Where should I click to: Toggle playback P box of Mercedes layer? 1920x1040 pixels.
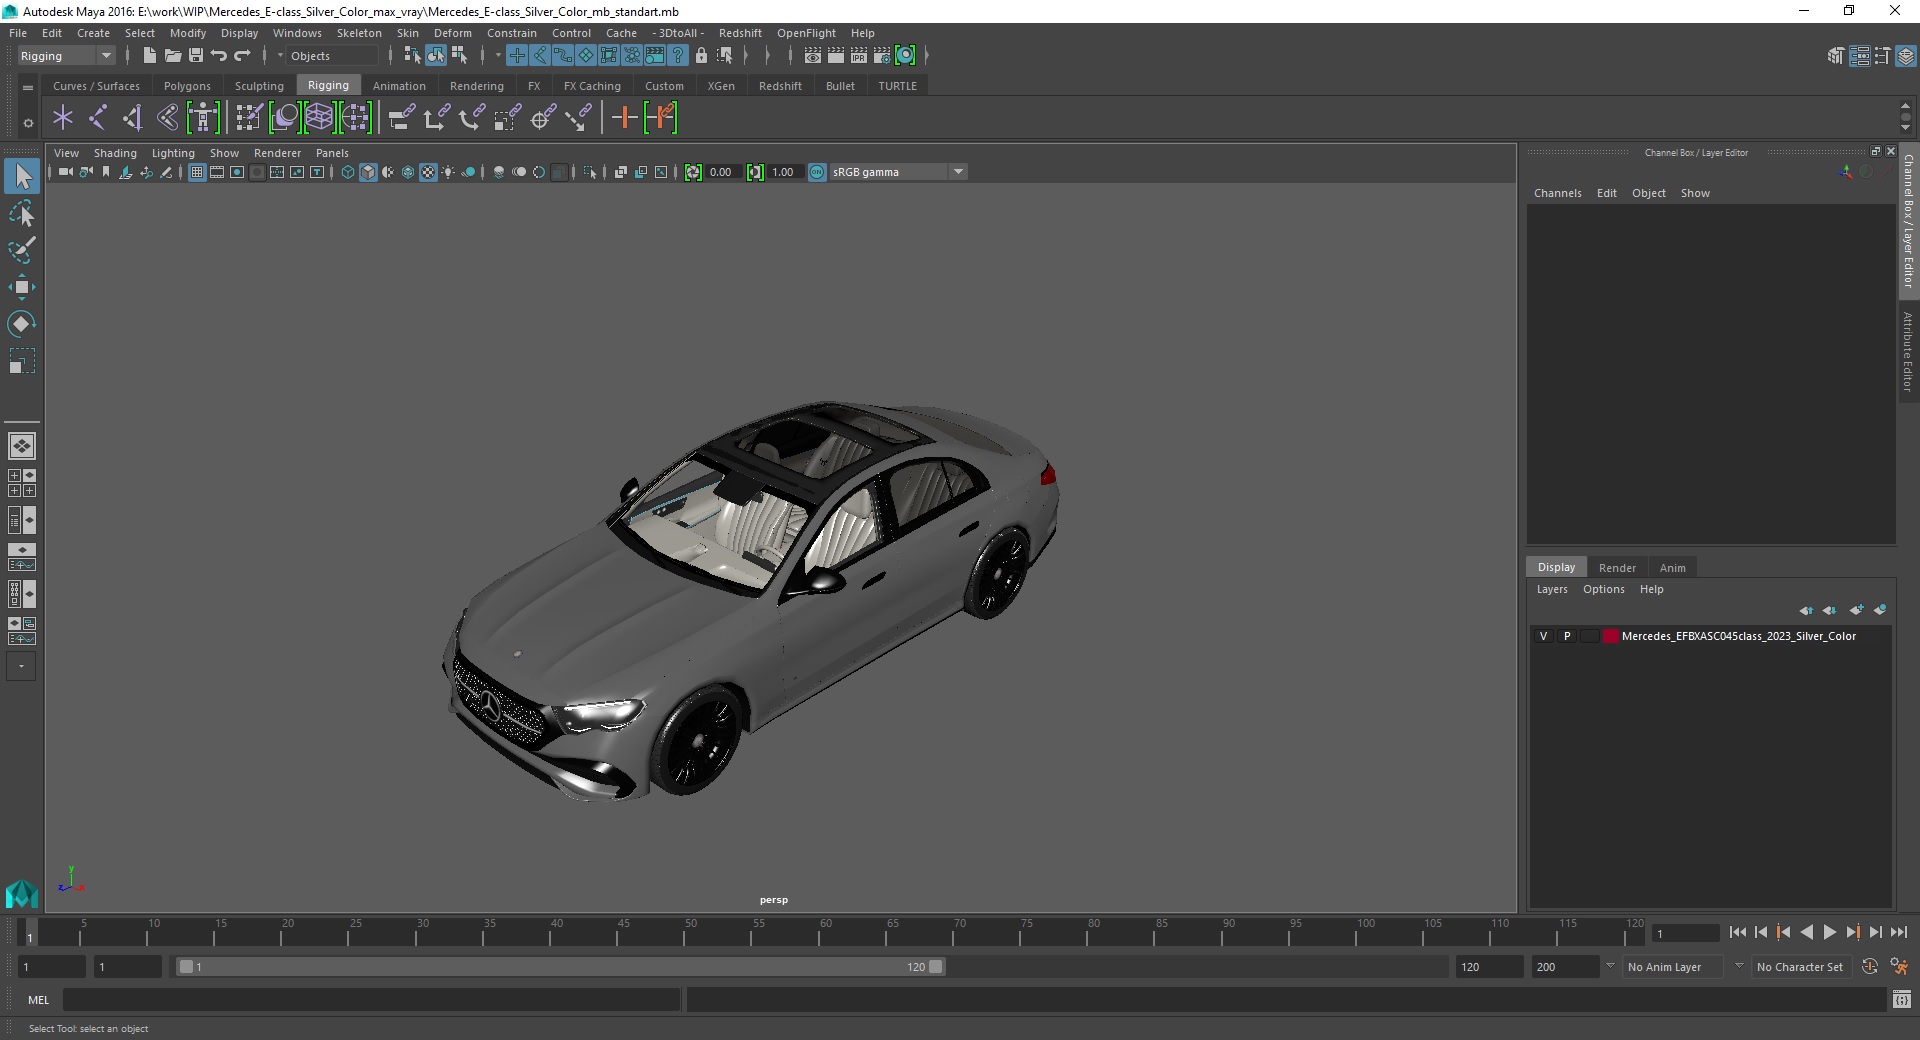coord(1567,636)
